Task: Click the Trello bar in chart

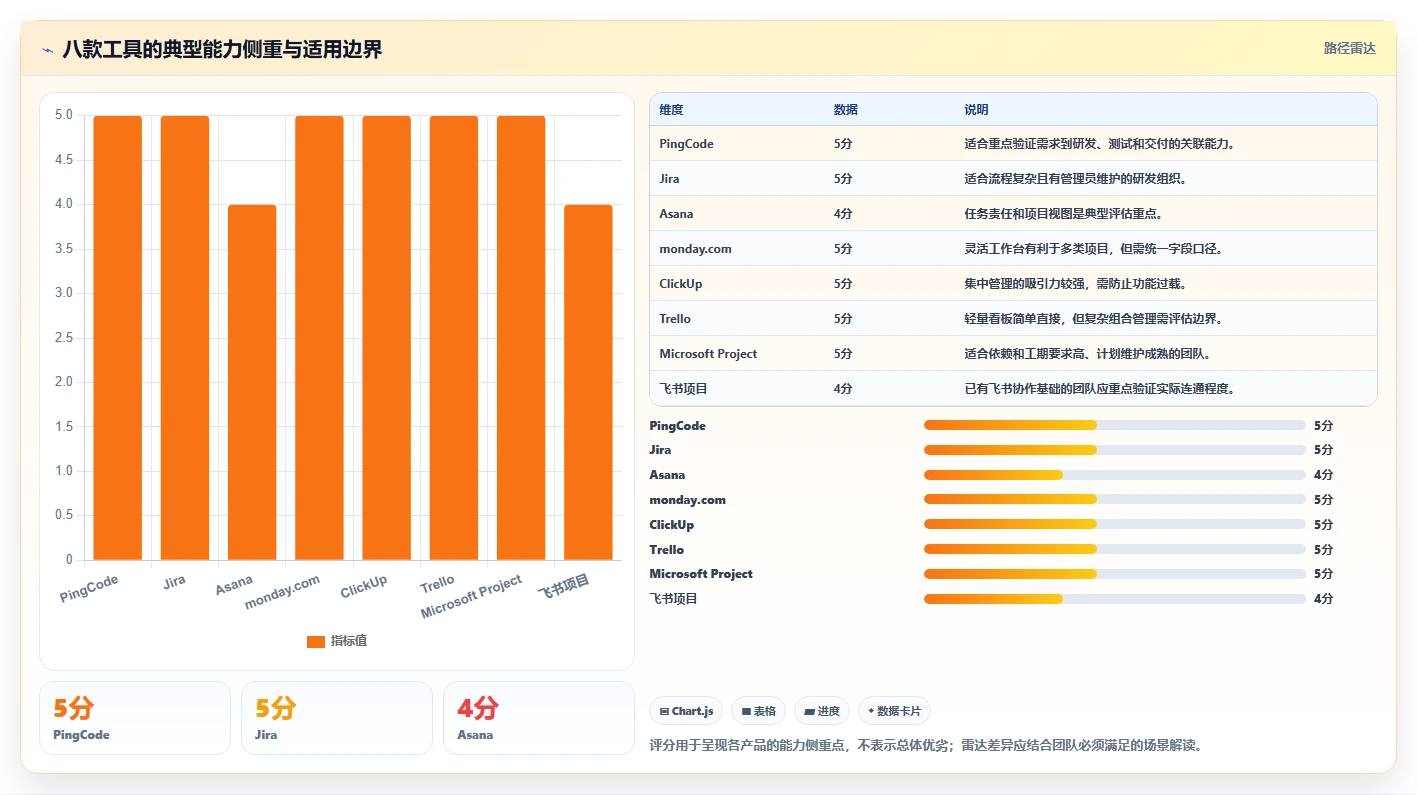Action: (454, 338)
